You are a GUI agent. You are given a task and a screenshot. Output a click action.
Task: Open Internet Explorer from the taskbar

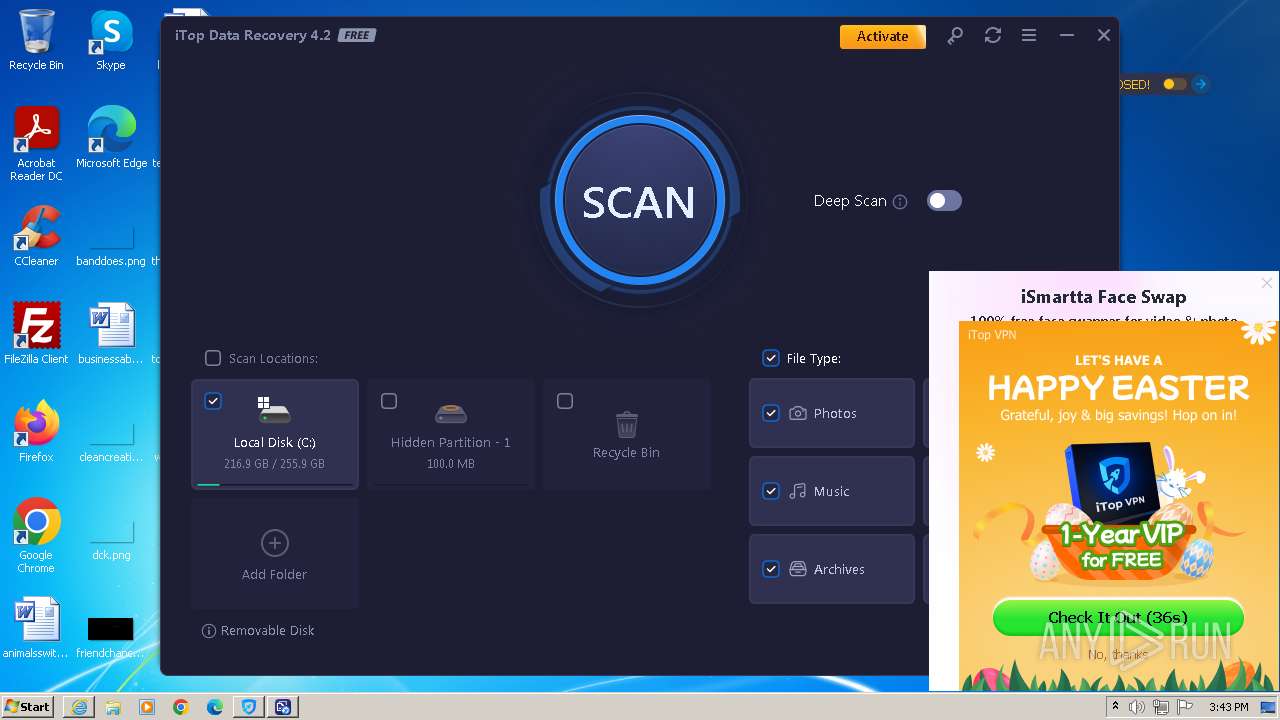(x=79, y=707)
